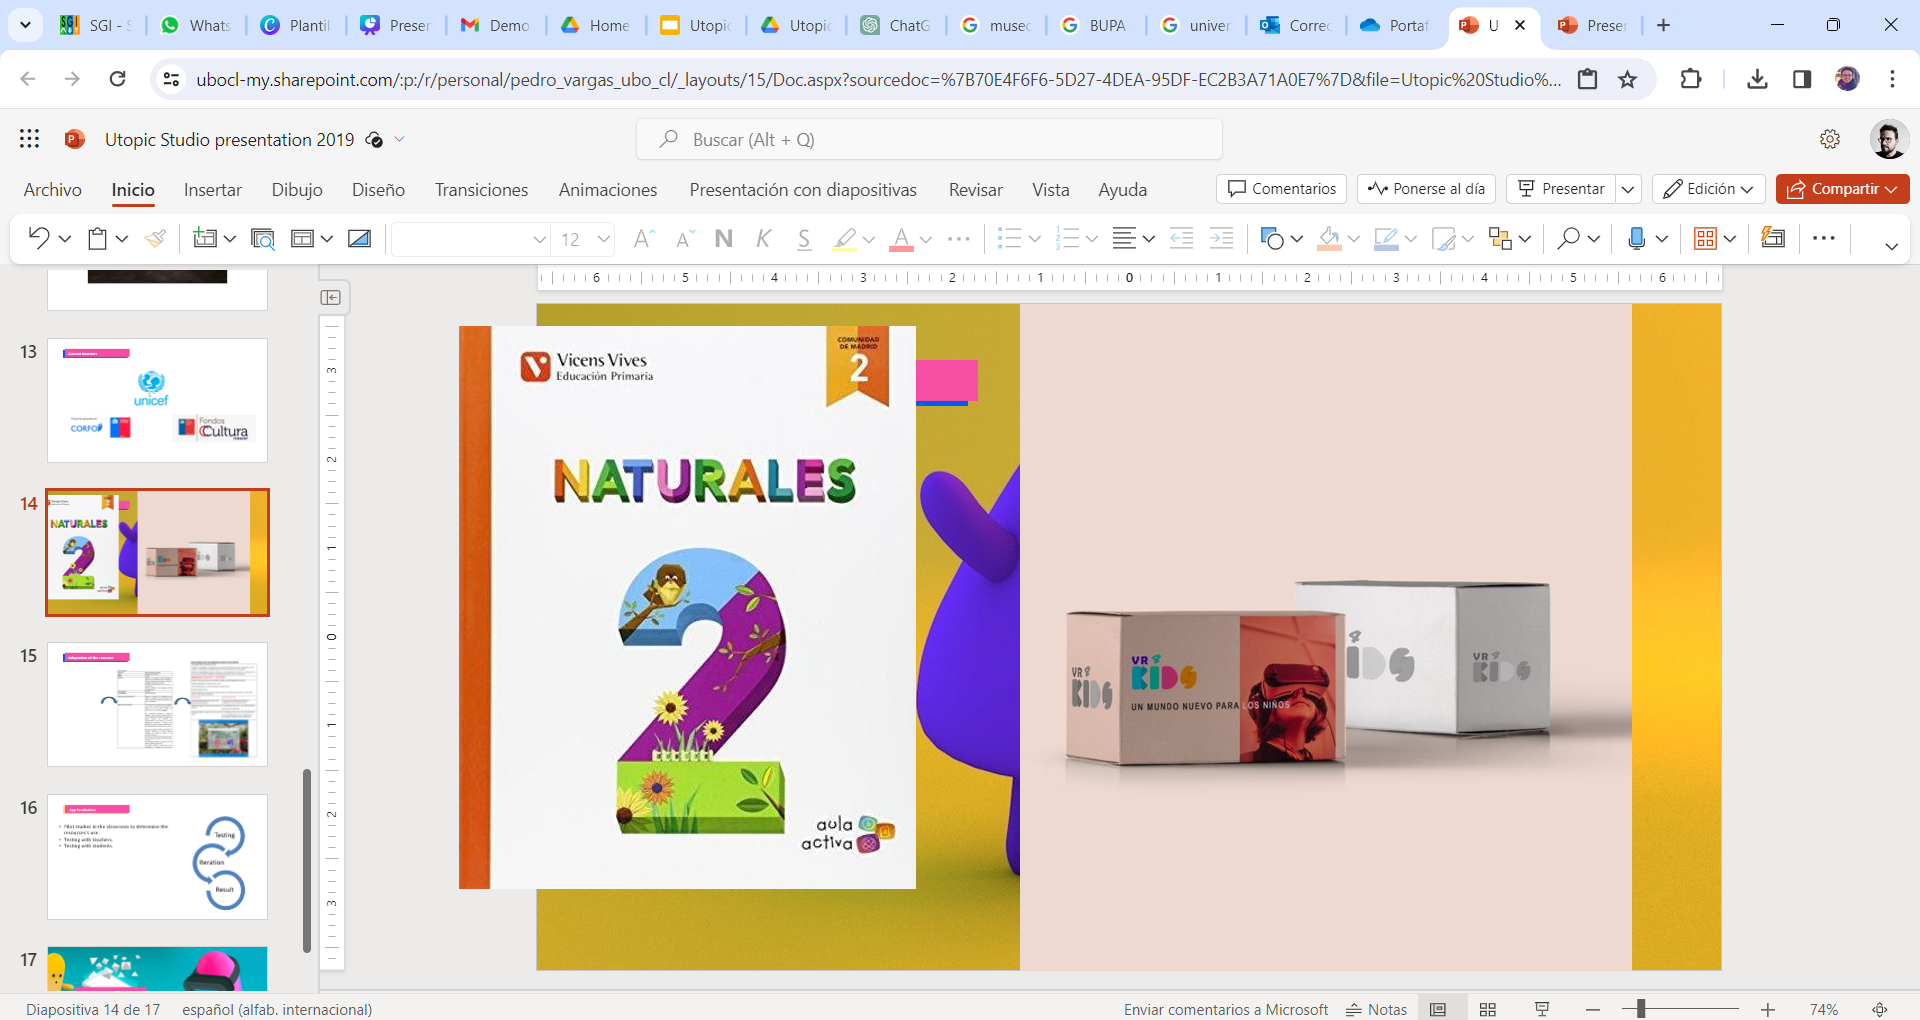Image resolution: width=1920 pixels, height=1020 pixels.
Task: Collapse the slide thumbnail pane
Action: click(x=331, y=297)
